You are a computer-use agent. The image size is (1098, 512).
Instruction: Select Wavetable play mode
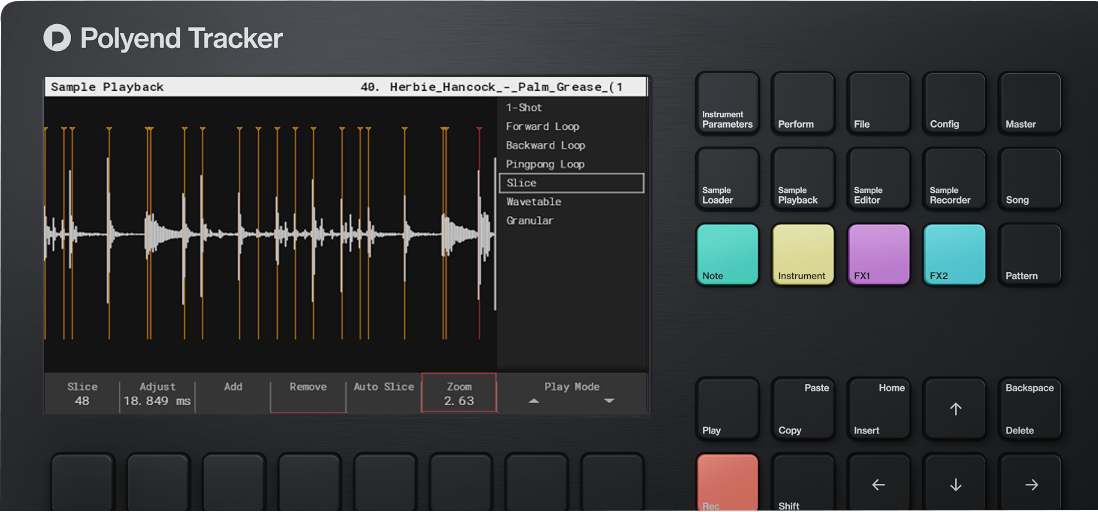coord(571,202)
